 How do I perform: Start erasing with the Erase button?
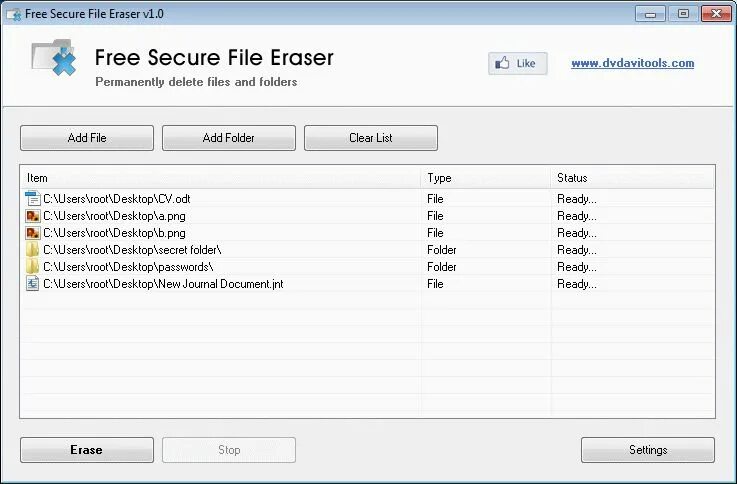pos(87,450)
